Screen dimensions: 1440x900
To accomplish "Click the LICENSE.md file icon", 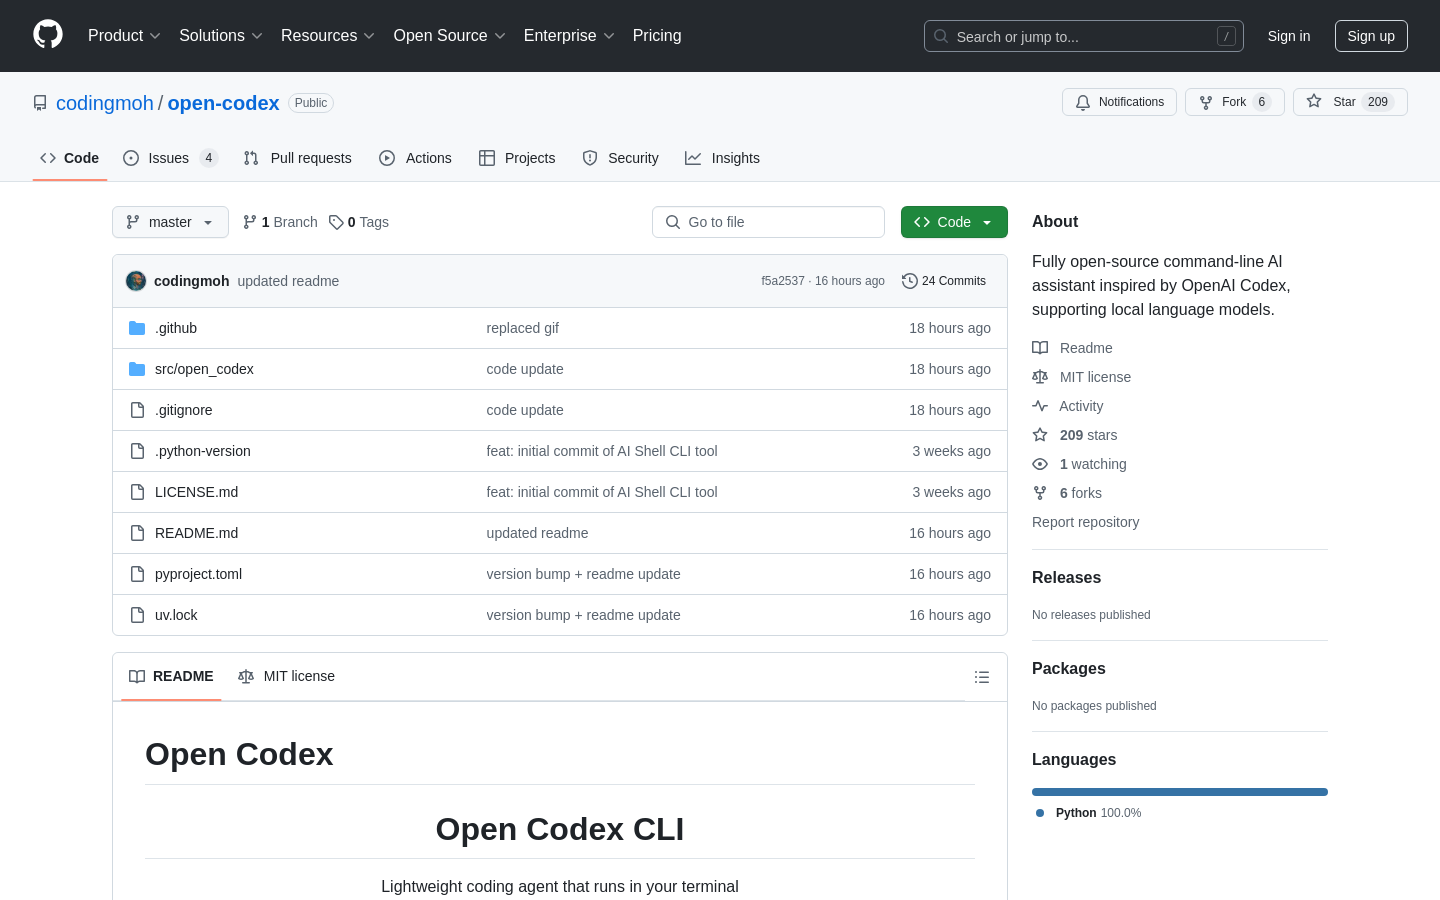I will (137, 492).
